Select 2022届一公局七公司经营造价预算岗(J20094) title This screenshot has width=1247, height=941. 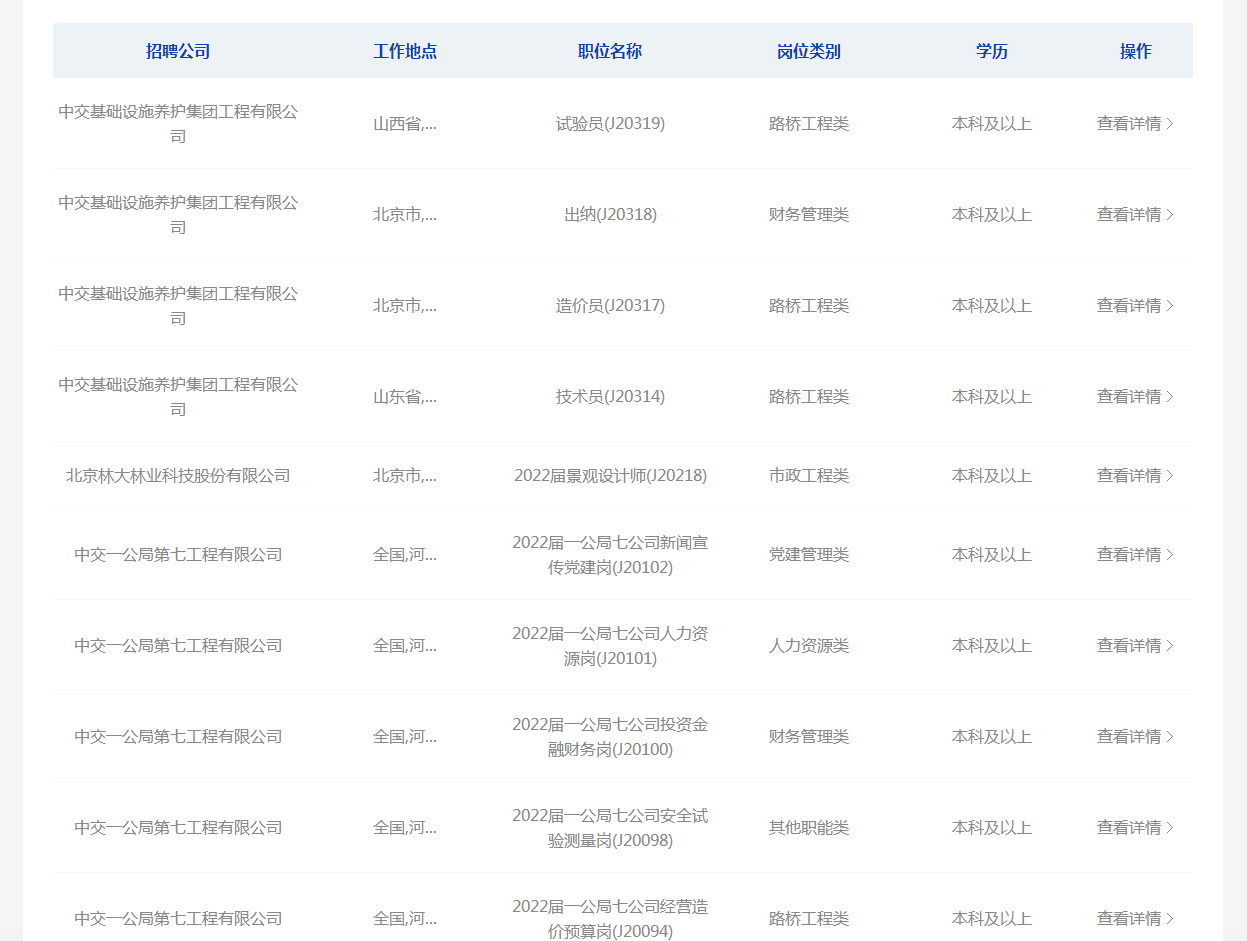click(610, 919)
